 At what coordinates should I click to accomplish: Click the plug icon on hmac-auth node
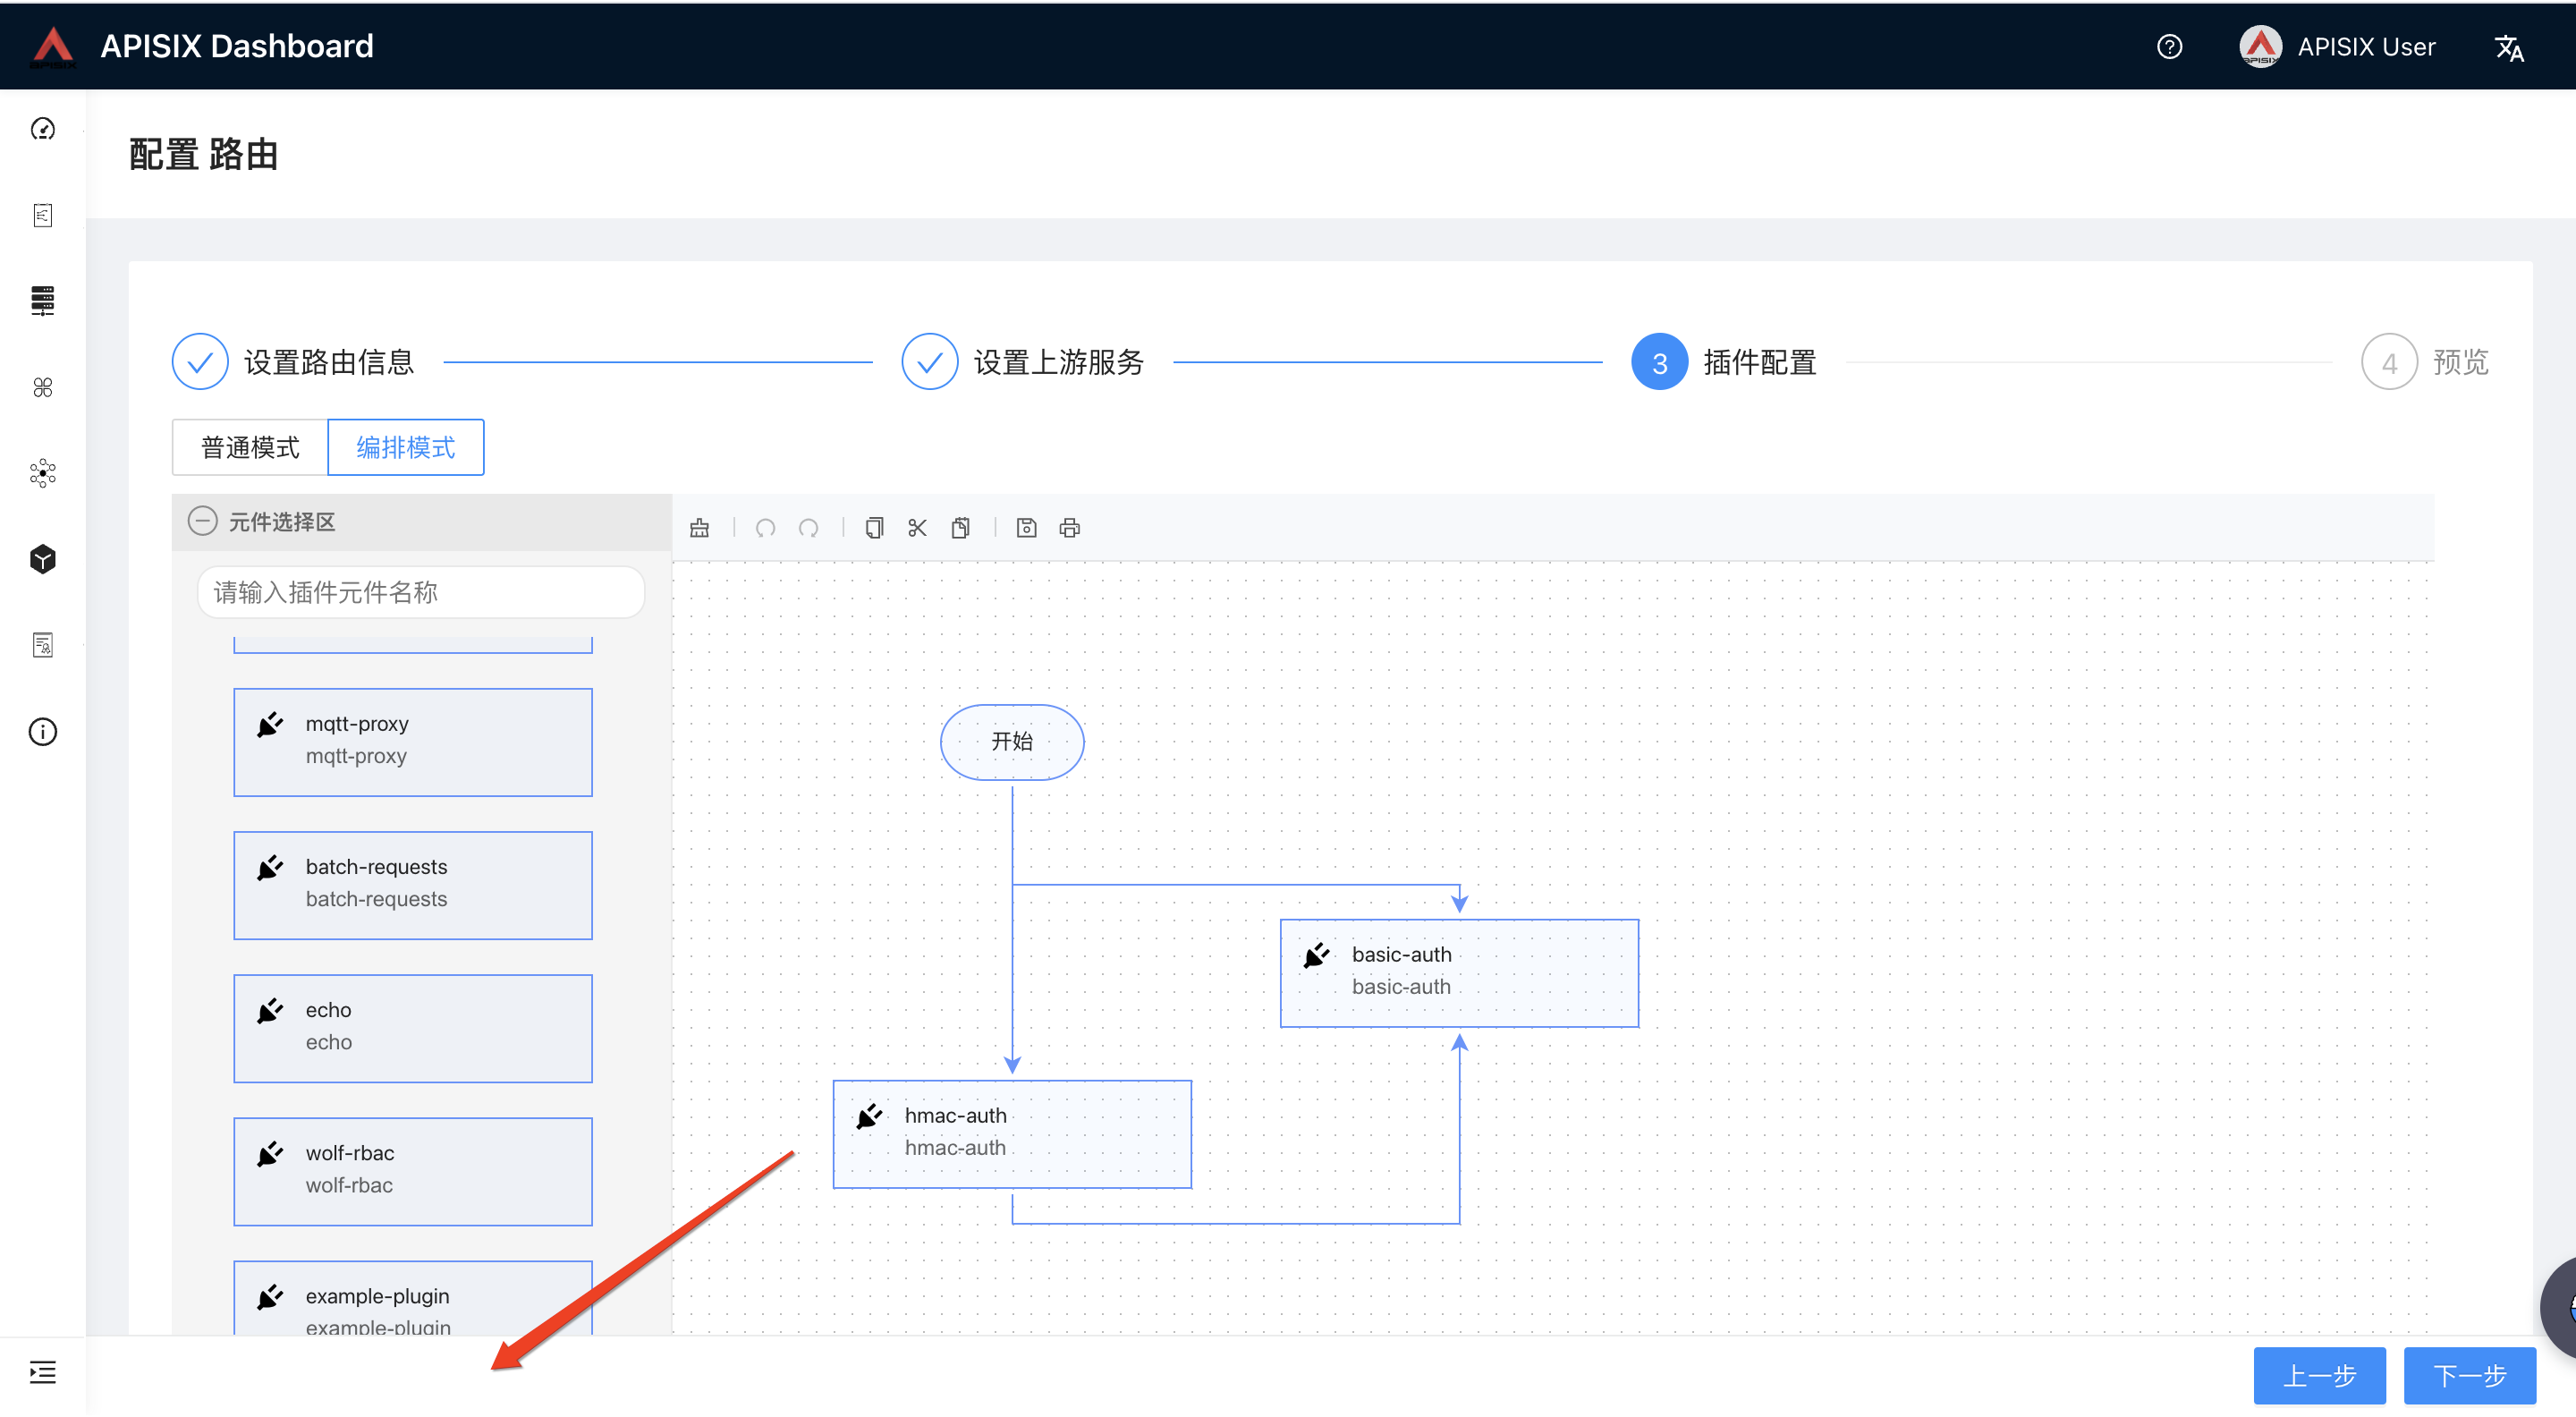(869, 1116)
